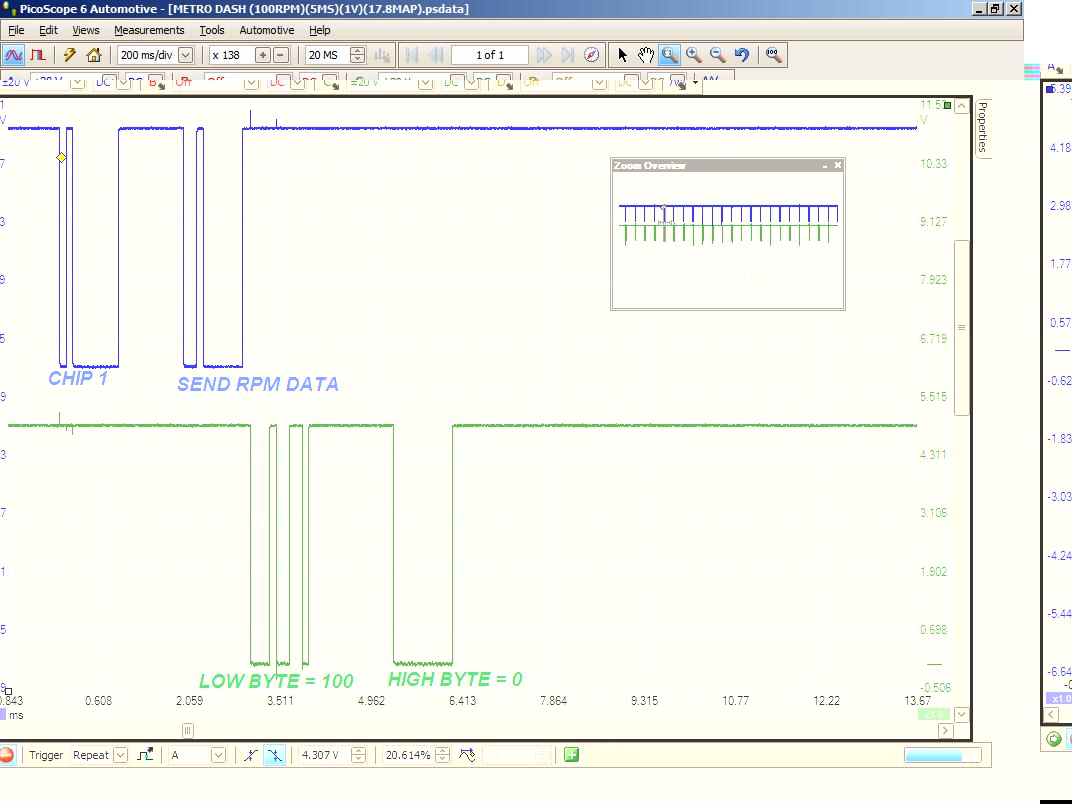The image size is (1072, 804).
Task: Close the Zoom Overview window
Action: [x=838, y=165]
